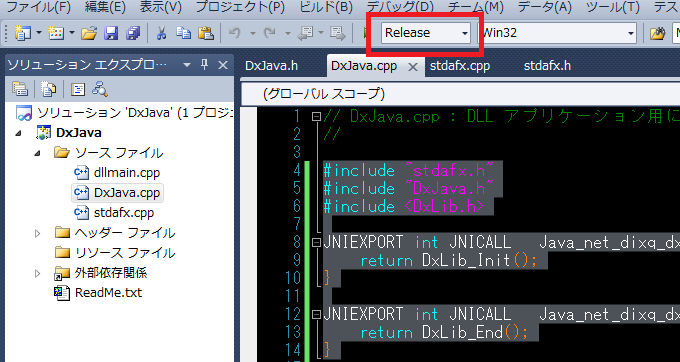Collapse the DxLib_End function at line 12

point(316,314)
